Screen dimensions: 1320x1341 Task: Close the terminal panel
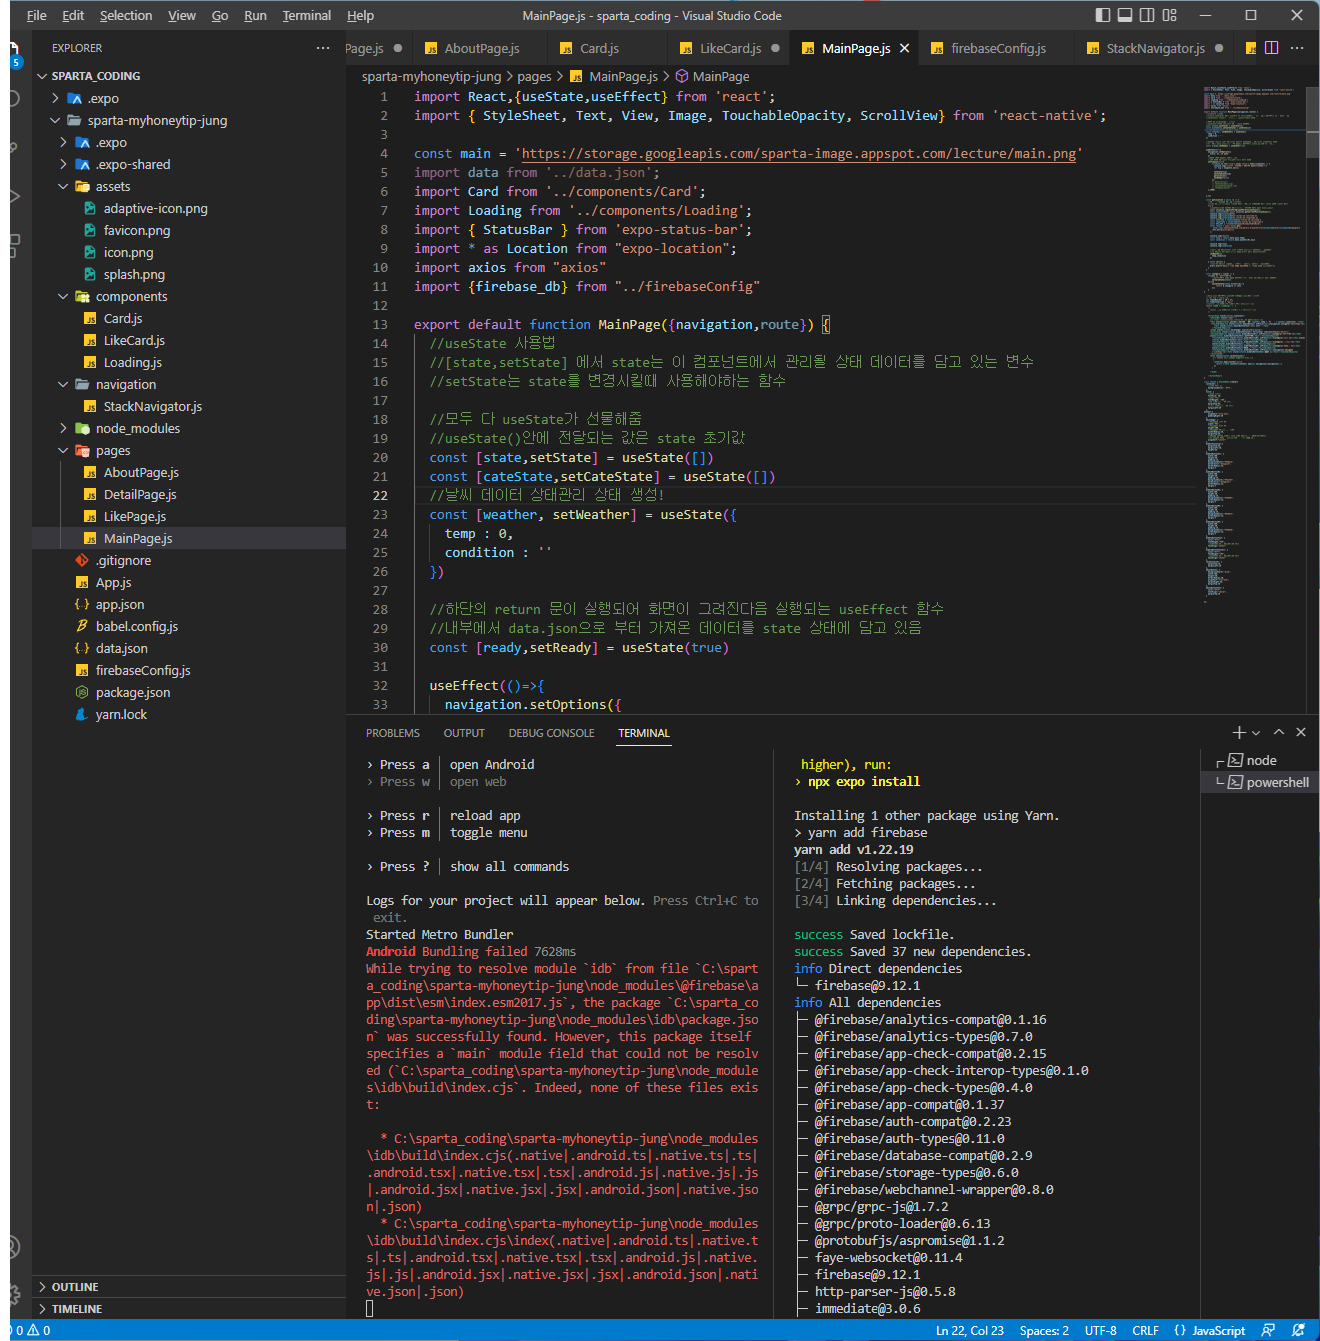coord(1301,733)
